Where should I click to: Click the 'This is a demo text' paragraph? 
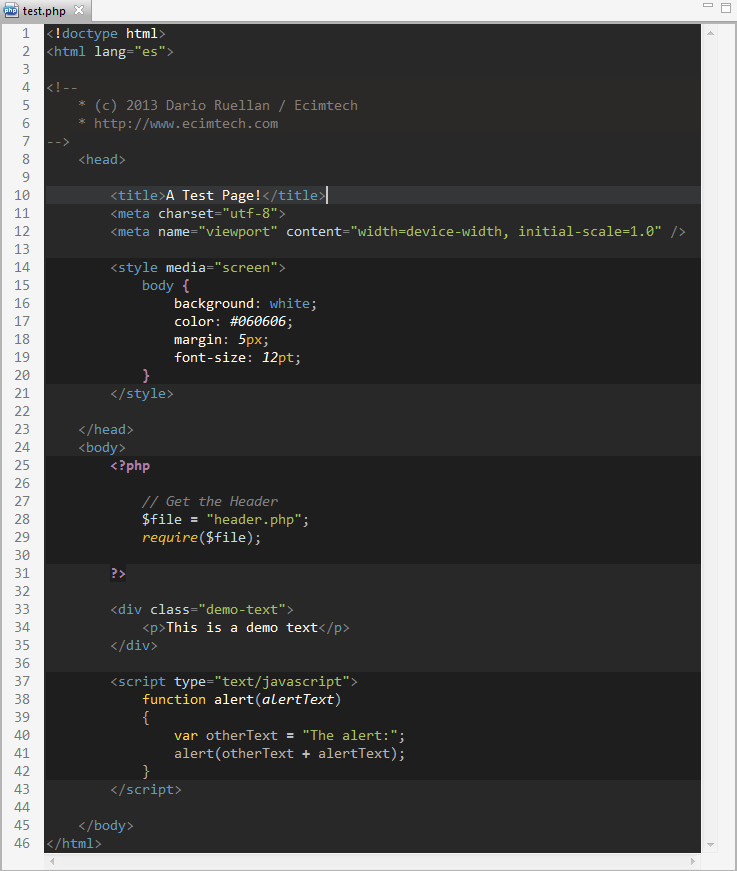tap(242, 628)
